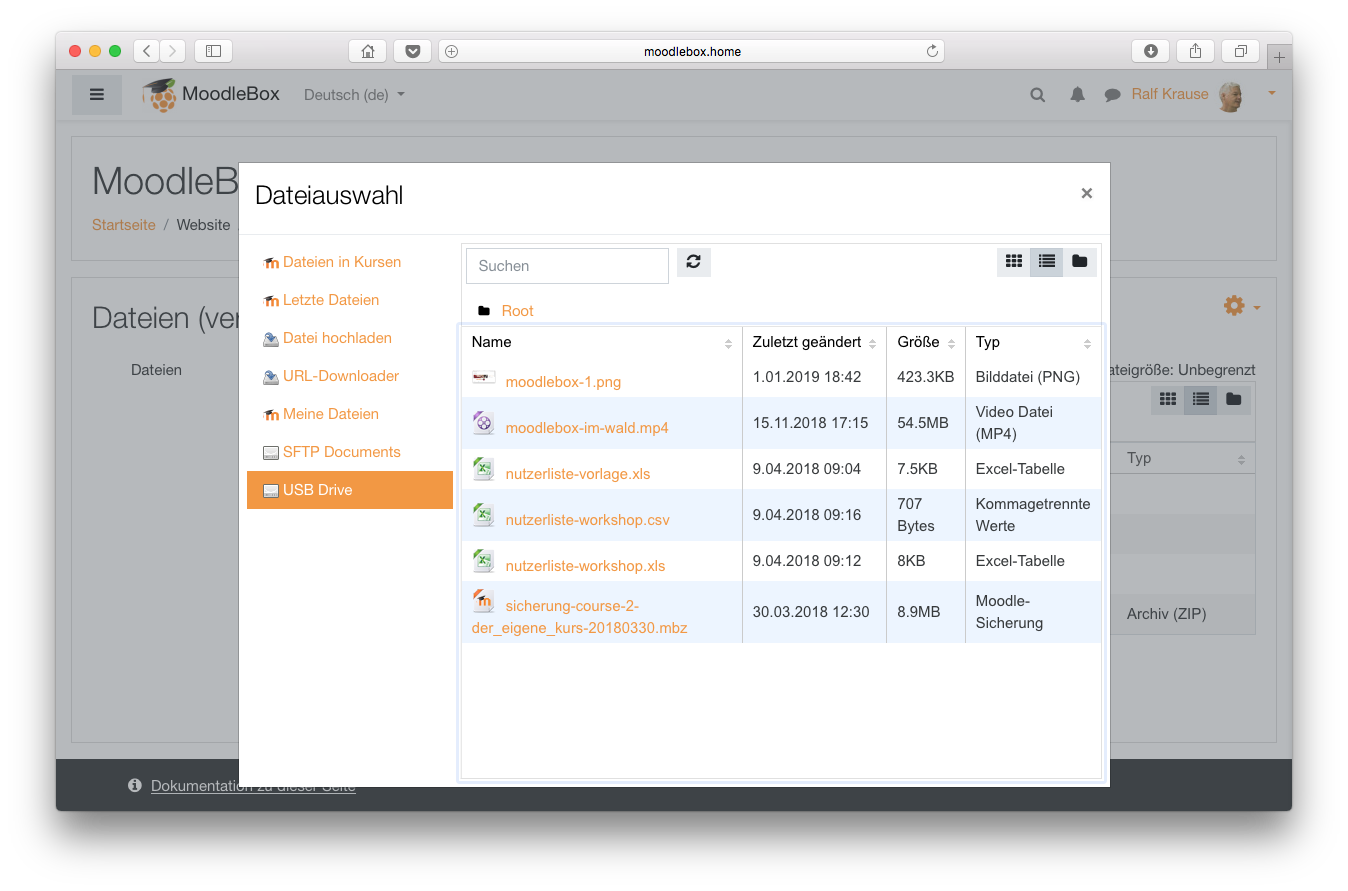Screen dimensions: 1348x891
Task: Select USB Drive repository
Action: (350, 490)
